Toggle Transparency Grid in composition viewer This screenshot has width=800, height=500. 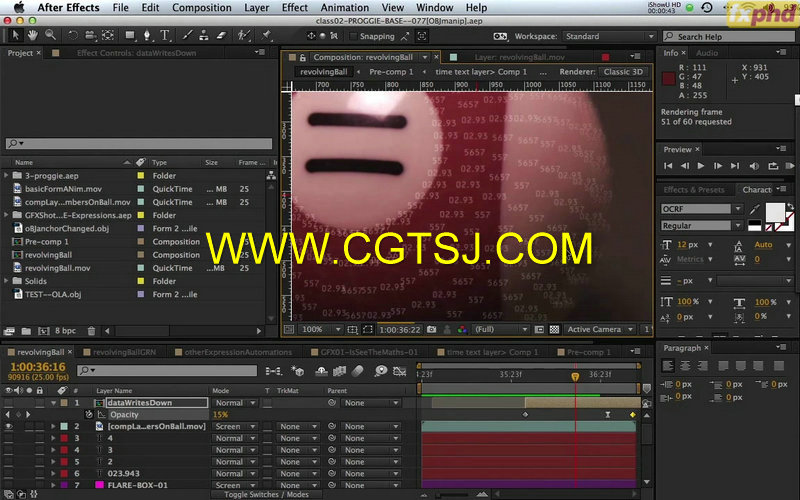click(555, 330)
